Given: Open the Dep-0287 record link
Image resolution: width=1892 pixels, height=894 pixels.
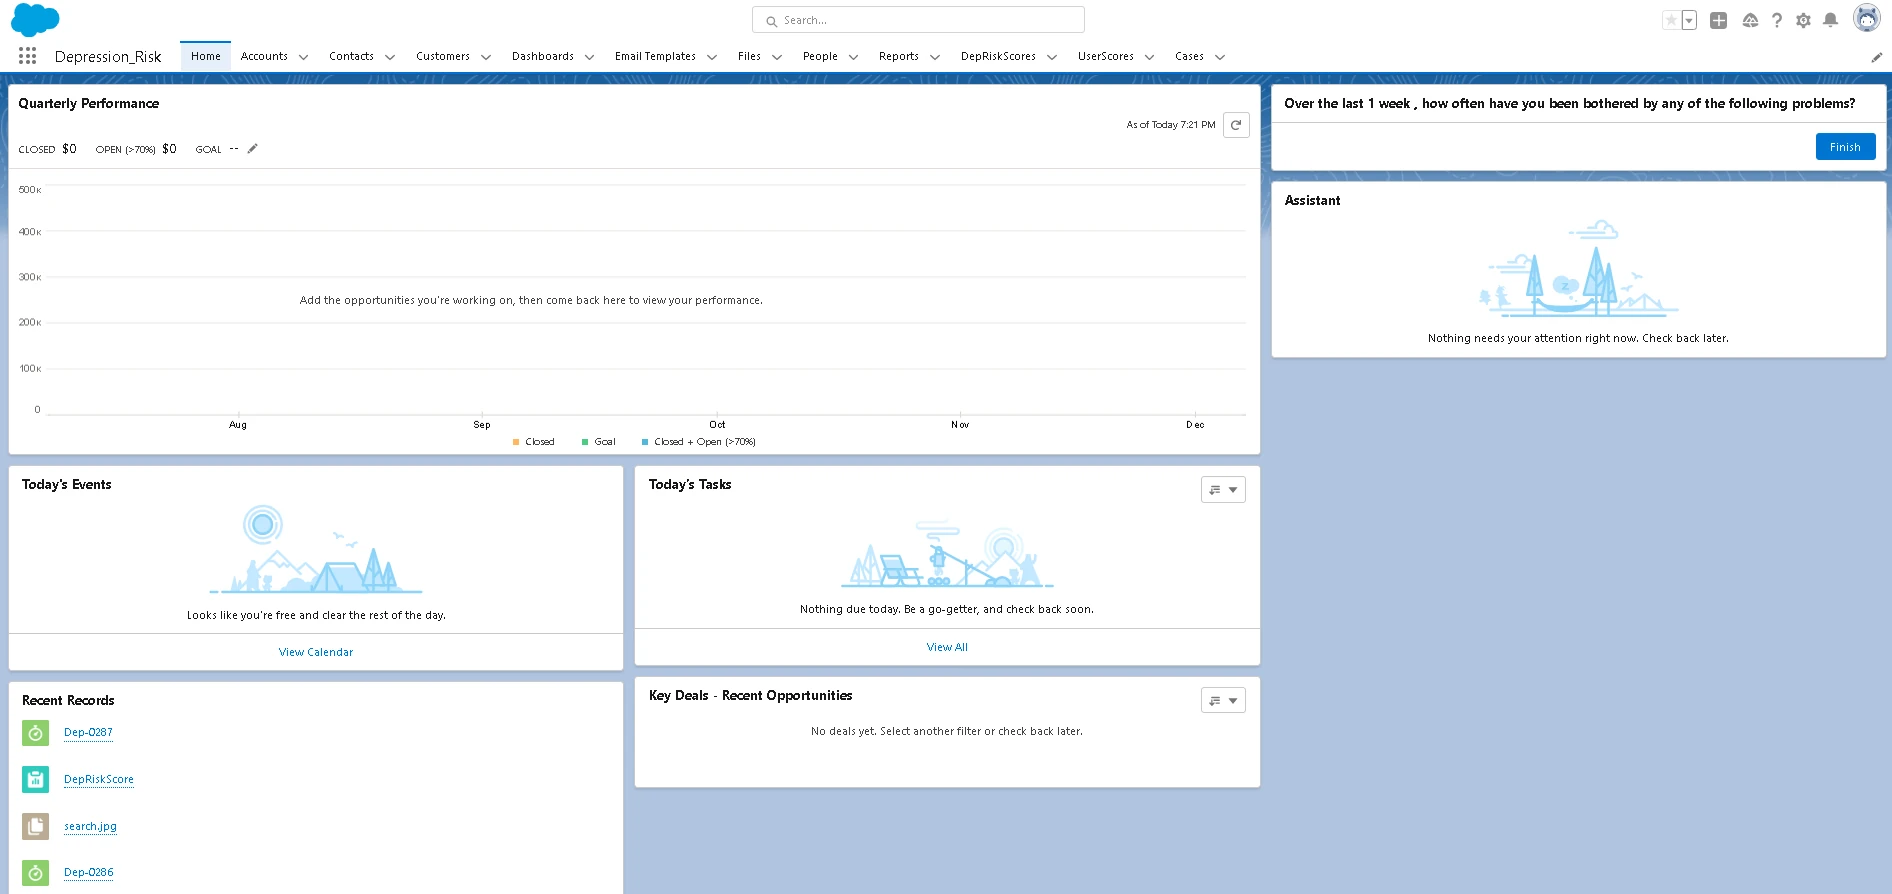Looking at the screenshot, I should [x=88, y=732].
